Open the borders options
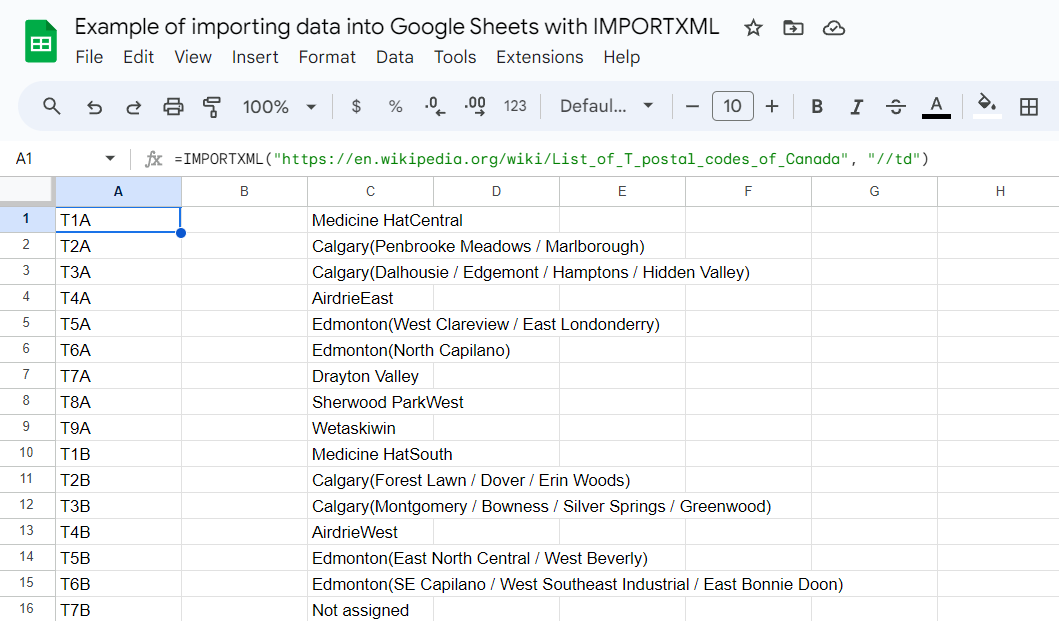 pyautogui.click(x=1029, y=106)
